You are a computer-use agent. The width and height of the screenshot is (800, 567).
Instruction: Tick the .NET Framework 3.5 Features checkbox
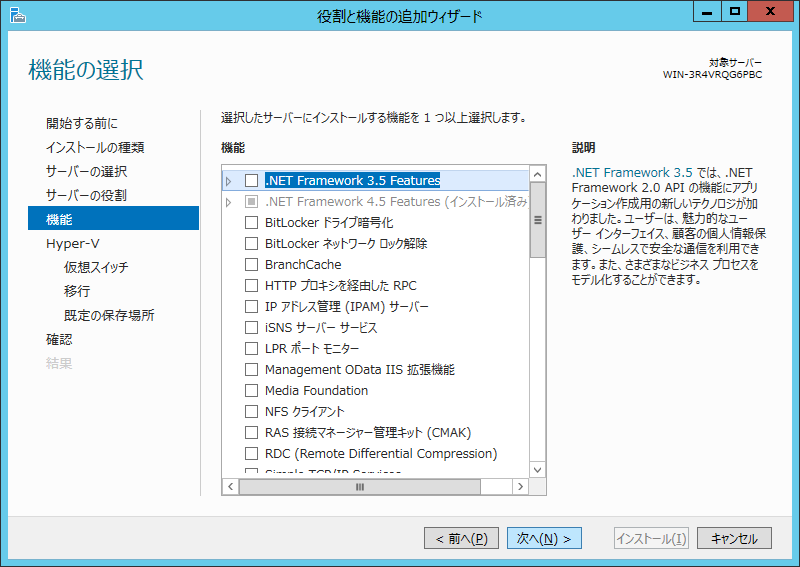coord(251,181)
